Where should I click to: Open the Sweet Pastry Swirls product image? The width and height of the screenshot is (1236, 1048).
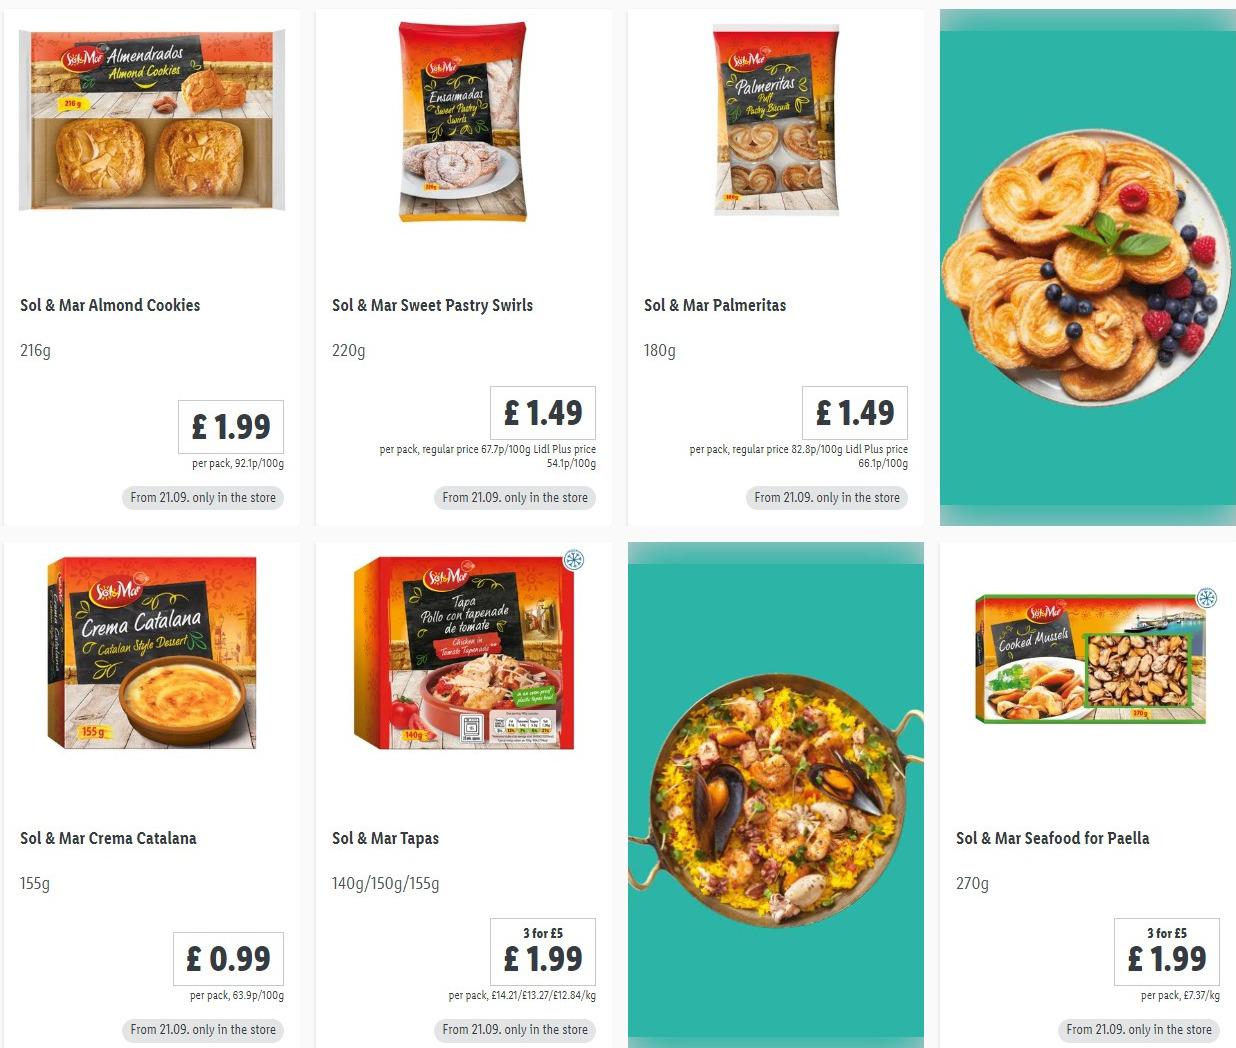[x=463, y=122]
